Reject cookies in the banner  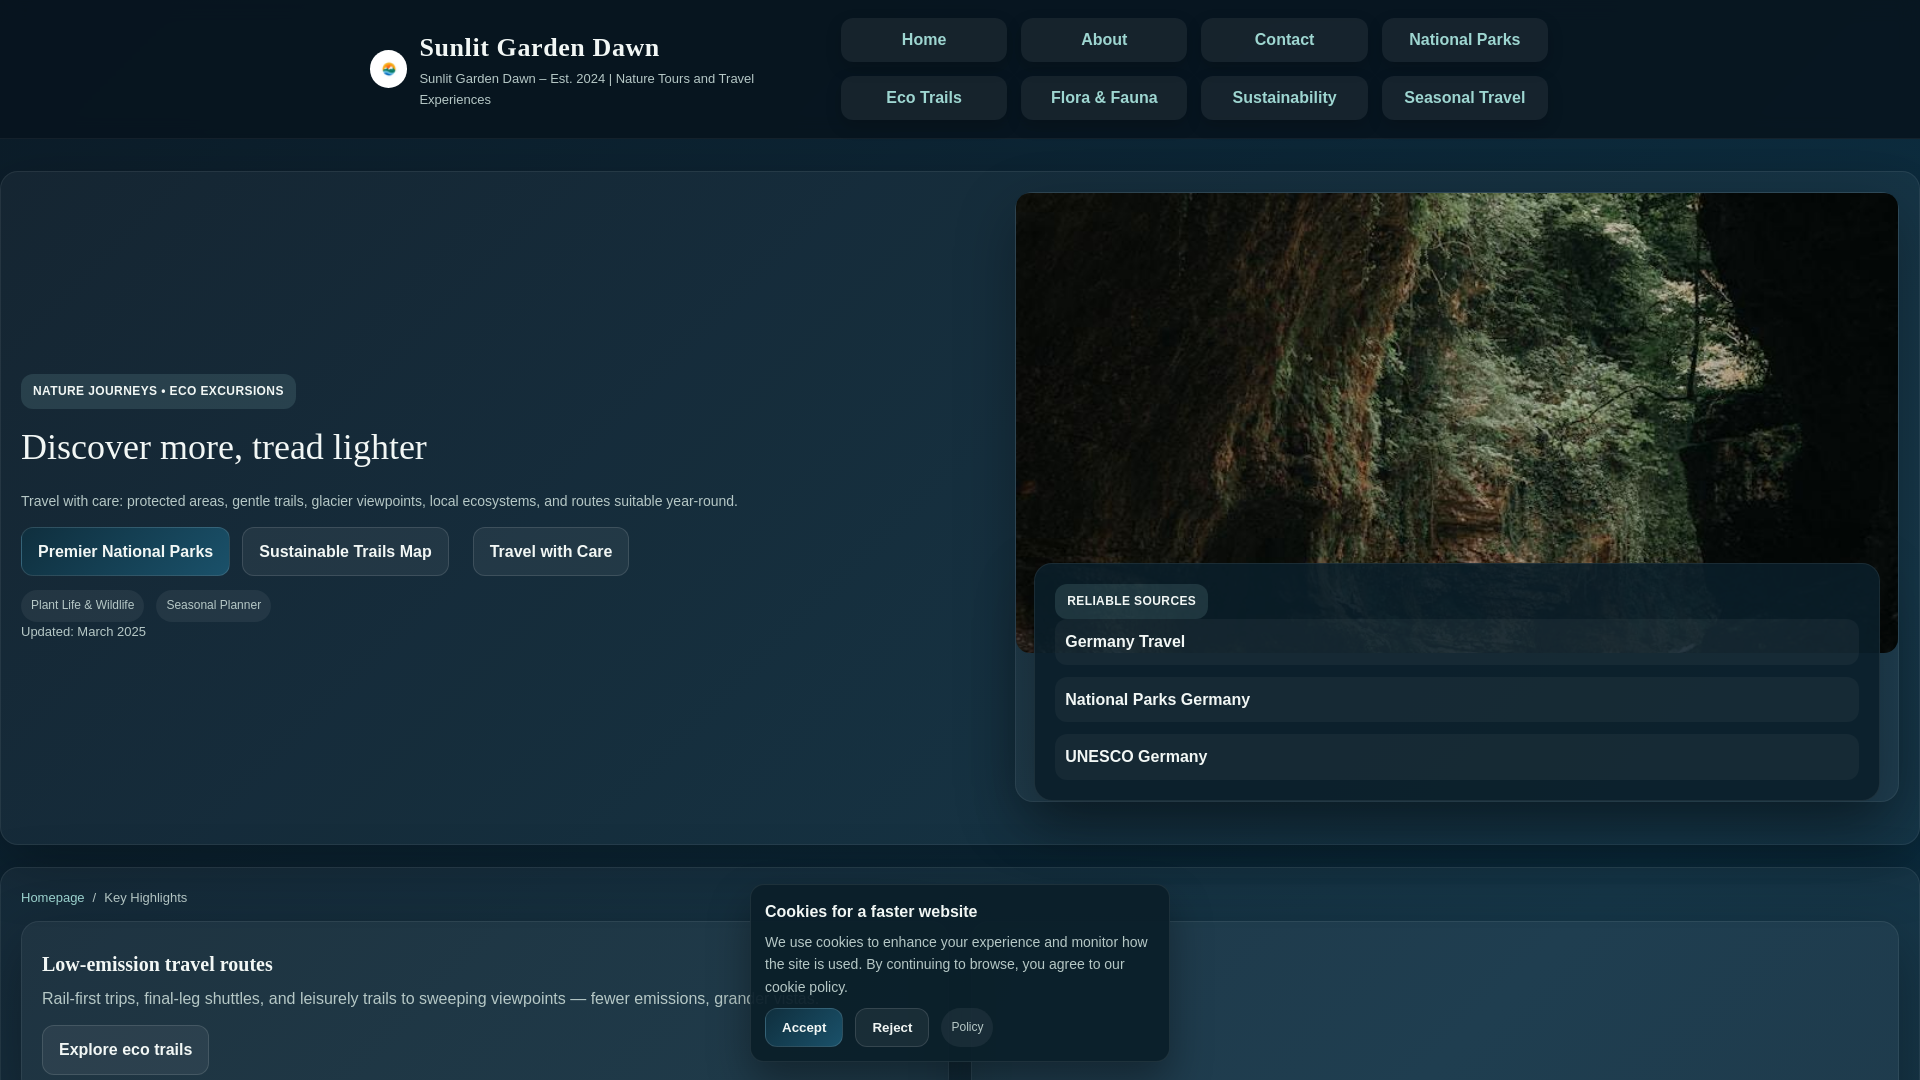[x=891, y=1028]
